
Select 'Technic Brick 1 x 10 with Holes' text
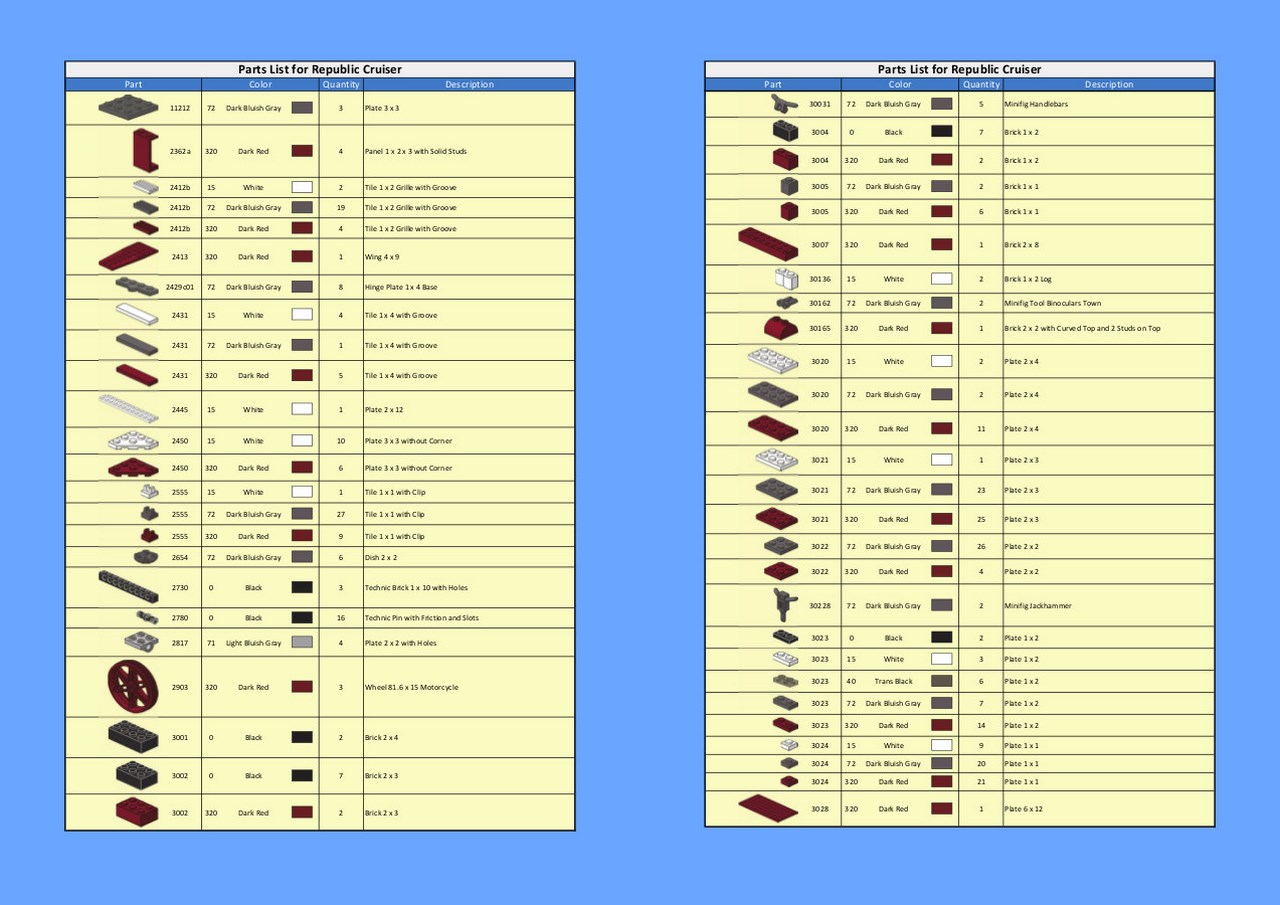tap(416, 587)
